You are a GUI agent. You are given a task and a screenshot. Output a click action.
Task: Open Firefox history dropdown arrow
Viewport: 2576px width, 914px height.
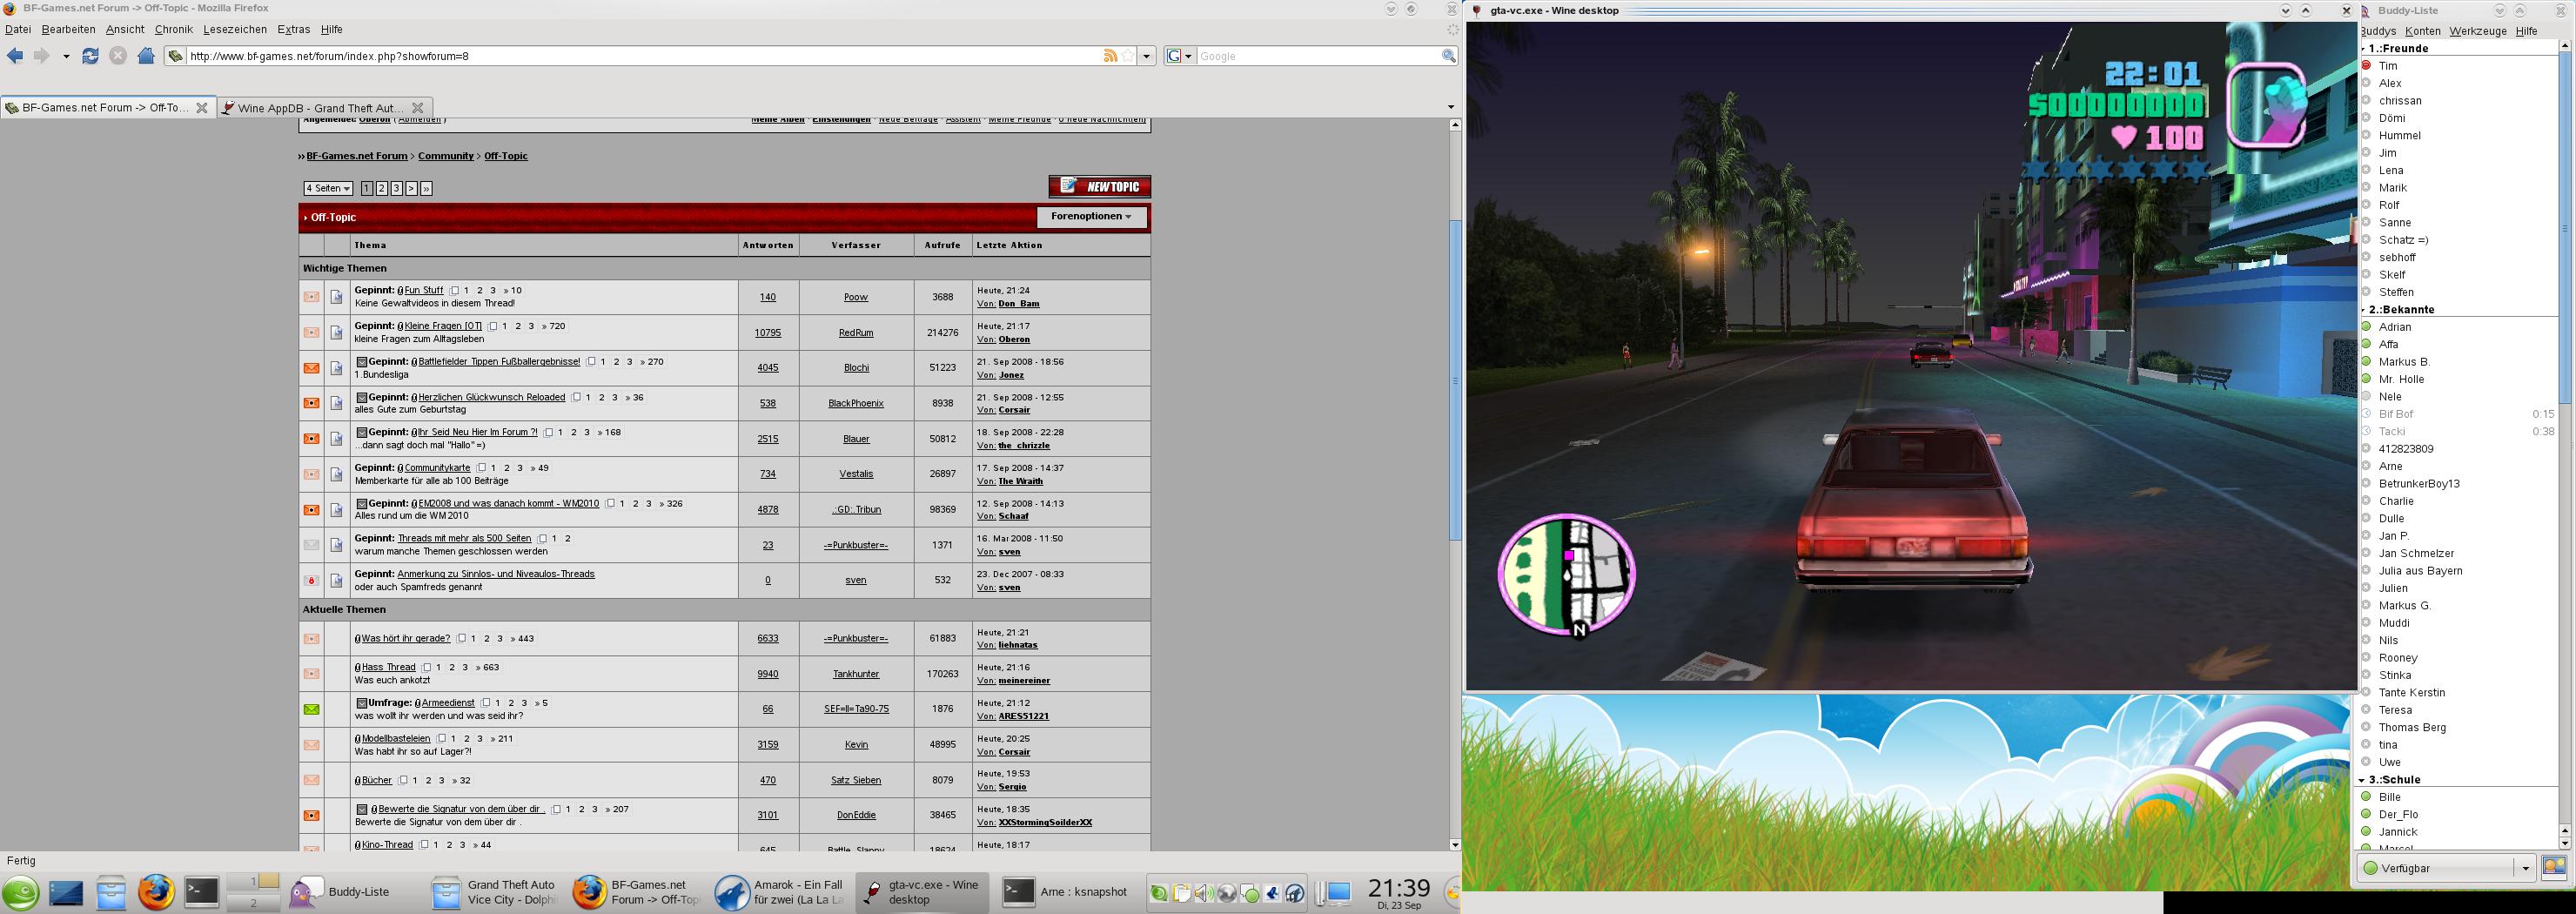click(66, 56)
